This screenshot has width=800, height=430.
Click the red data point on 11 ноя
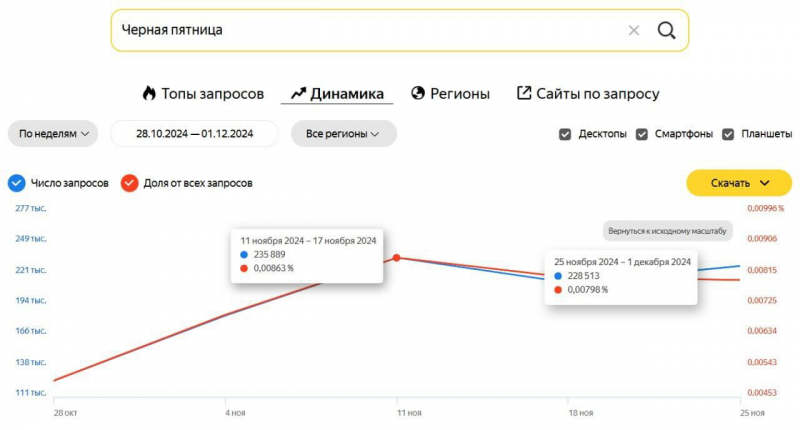[x=397, y=258]
